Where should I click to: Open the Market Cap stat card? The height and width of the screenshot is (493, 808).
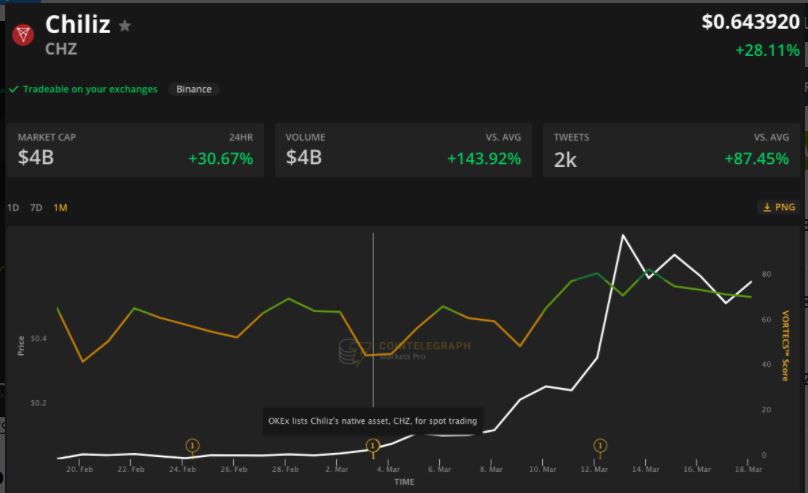(x=135, y=150)
